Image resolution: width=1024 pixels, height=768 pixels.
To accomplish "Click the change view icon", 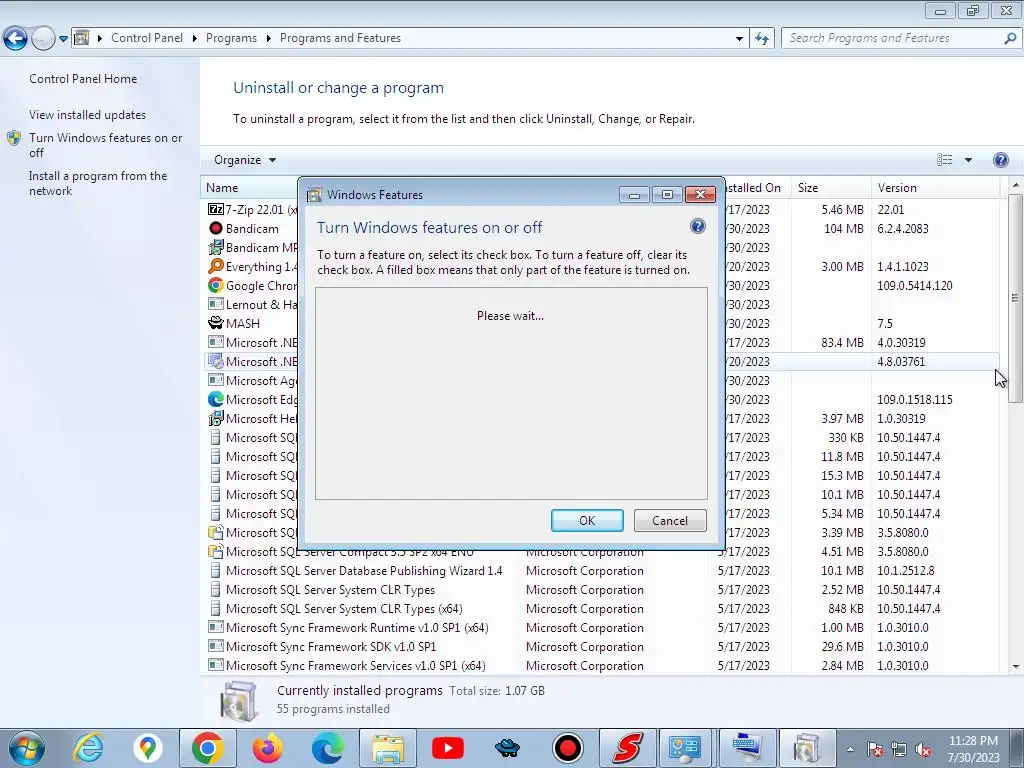I will [x=944, y=160].
